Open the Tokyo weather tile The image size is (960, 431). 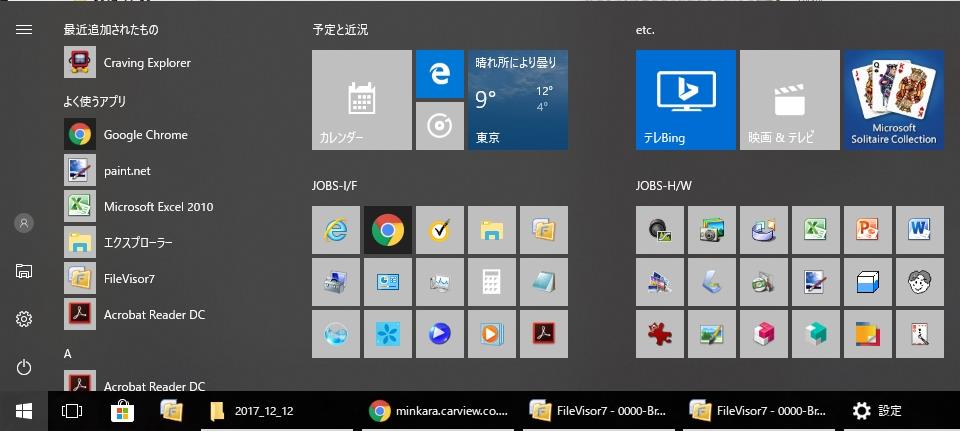(518, 100)
